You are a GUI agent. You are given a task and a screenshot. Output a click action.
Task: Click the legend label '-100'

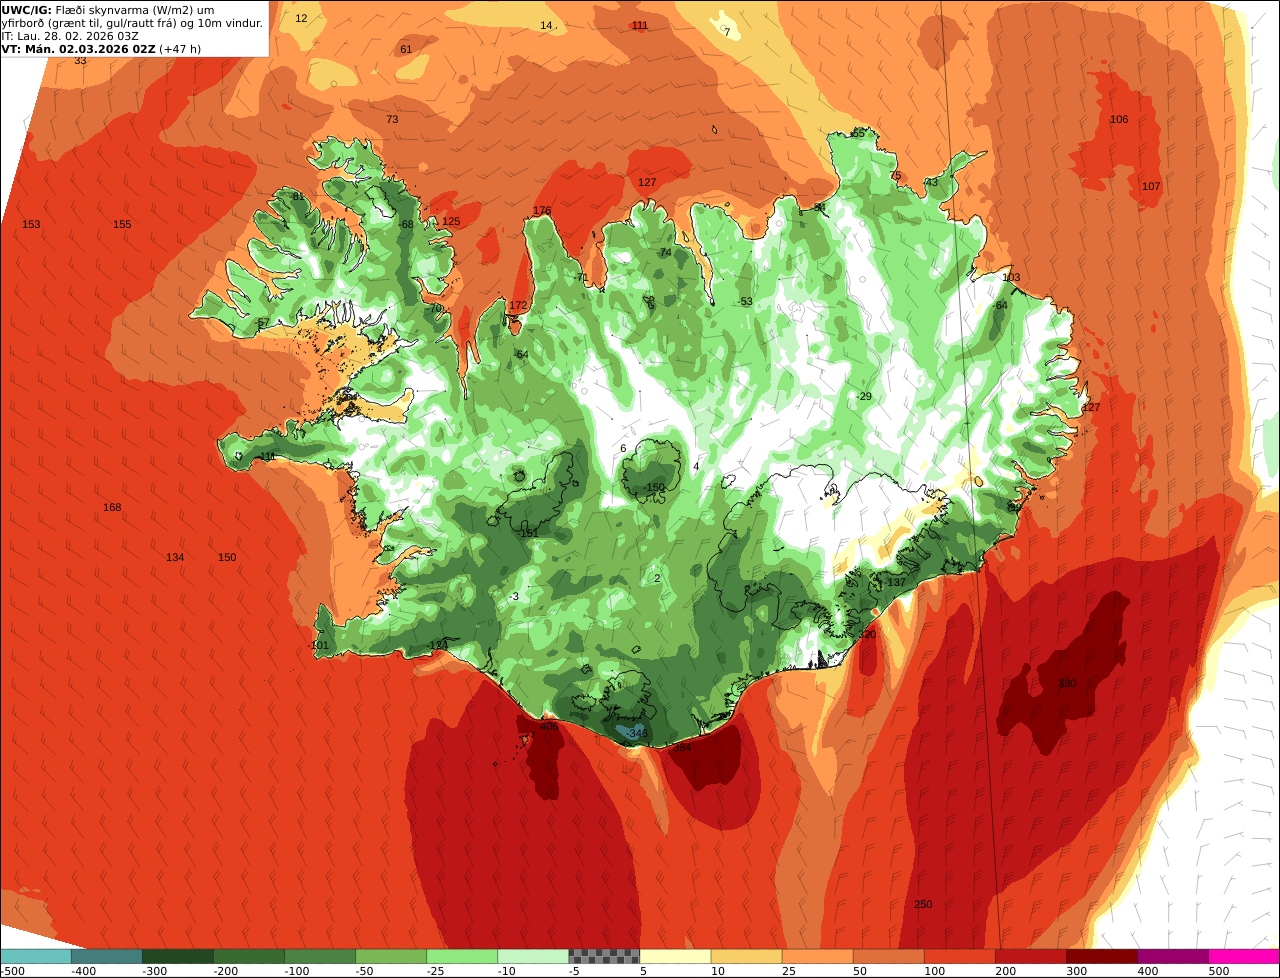[296, 970]
